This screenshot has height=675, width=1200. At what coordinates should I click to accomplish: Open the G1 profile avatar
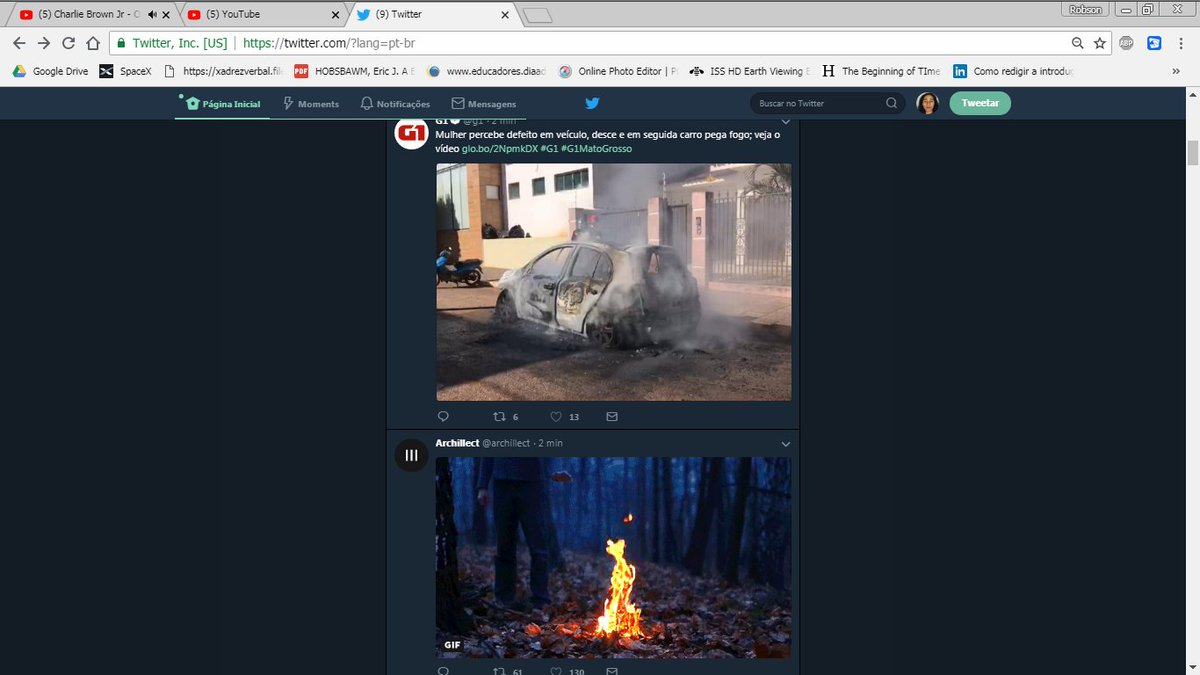coord(412,133)
